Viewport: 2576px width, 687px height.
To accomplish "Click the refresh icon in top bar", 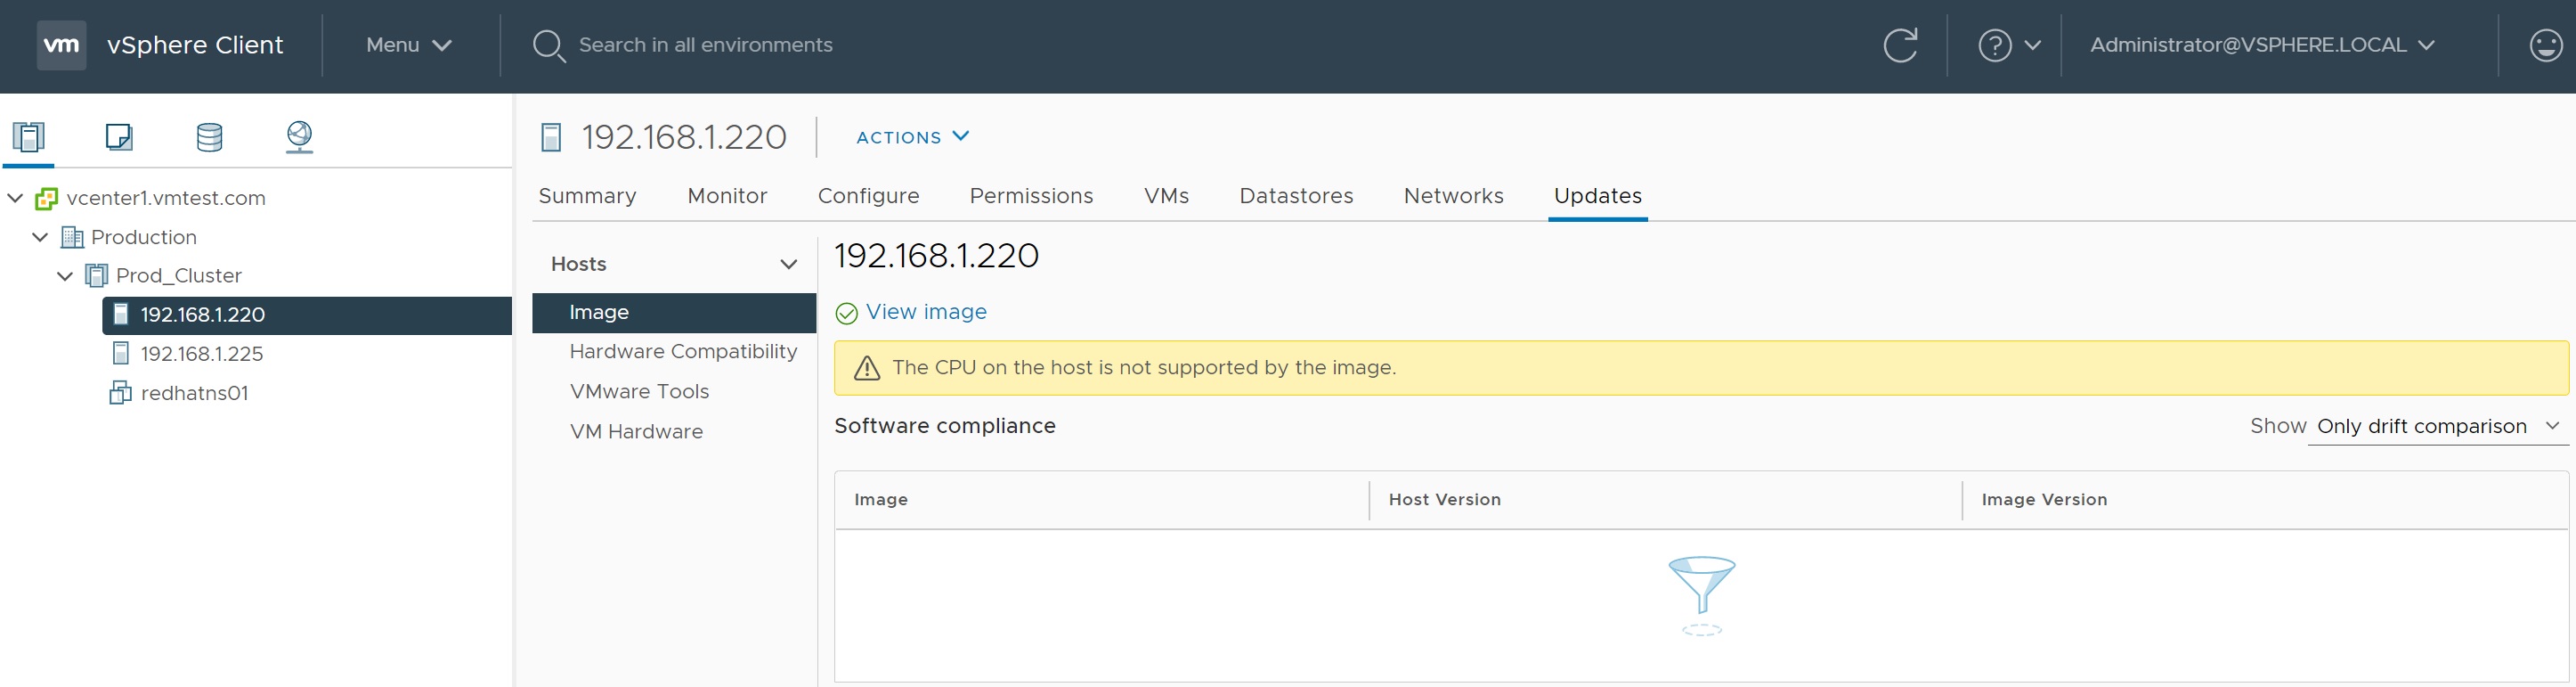I will click(x=1900, y=45).
